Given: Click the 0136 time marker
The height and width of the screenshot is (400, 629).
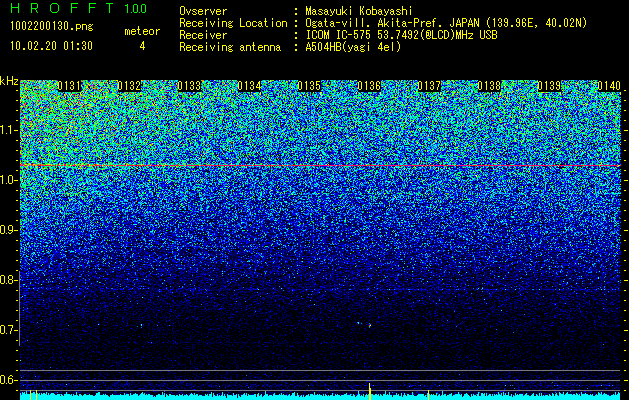Looking at the screenshot, I should (369, 86).
